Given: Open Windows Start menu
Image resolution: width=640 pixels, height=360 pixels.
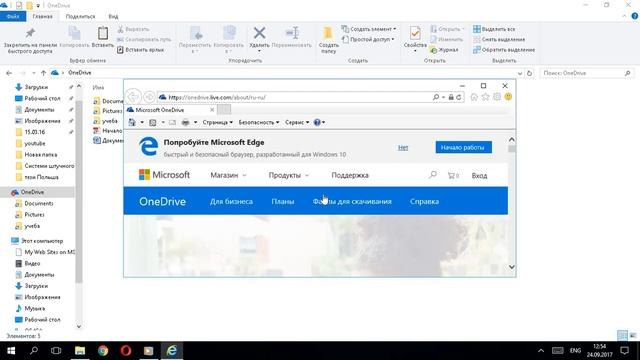Looking at the screenshot, I should click(x=11, y=351).
